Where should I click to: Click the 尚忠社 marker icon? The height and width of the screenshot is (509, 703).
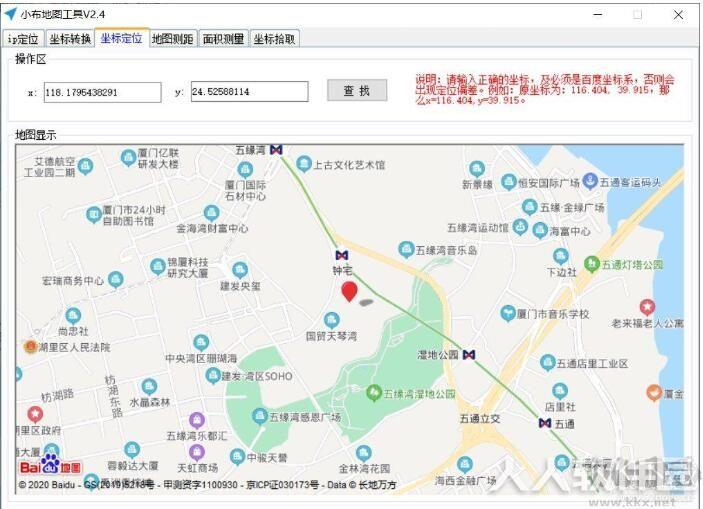73,316
